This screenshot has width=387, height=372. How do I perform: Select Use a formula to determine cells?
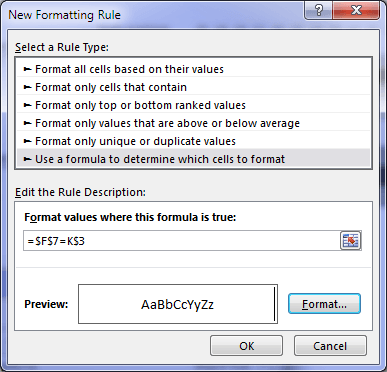pyautogui.click(x=193, y=159)
